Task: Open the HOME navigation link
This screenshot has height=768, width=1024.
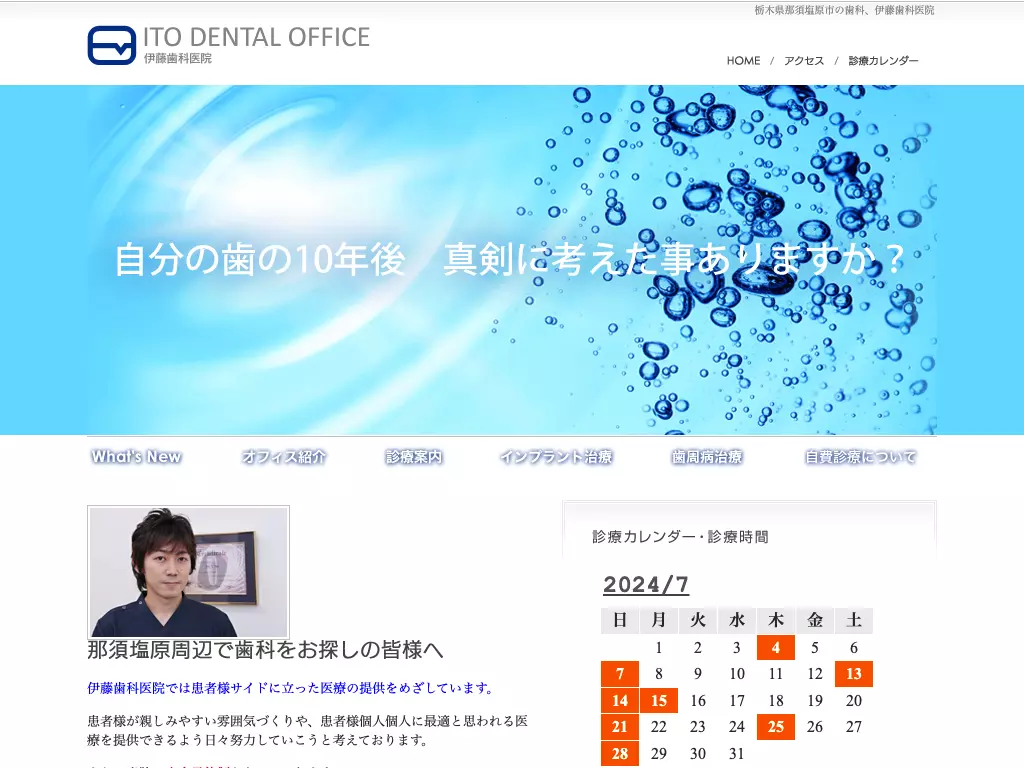Action: [x=743, y=61]
